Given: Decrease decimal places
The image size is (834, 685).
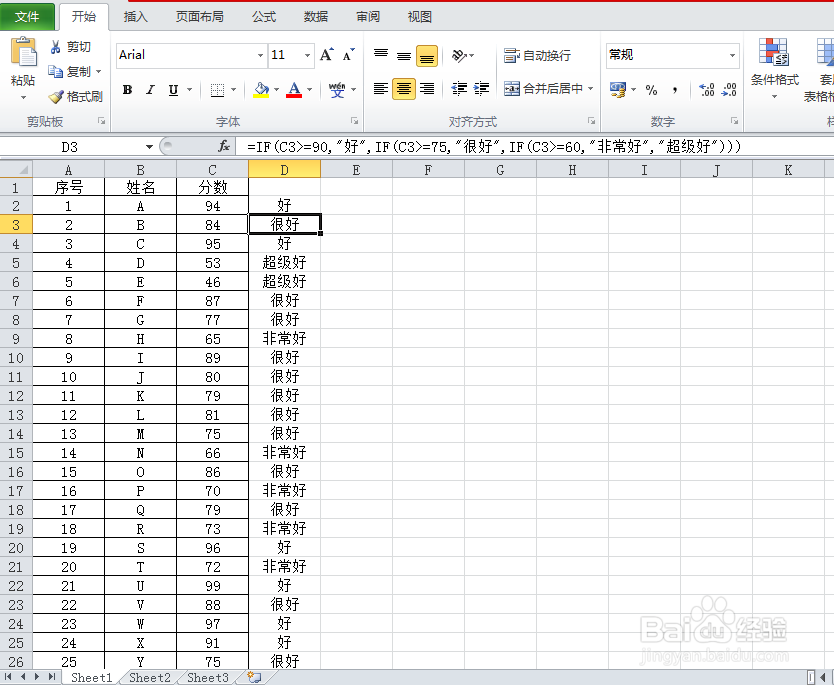Looking at the screenshot, I should pos(729,90).
